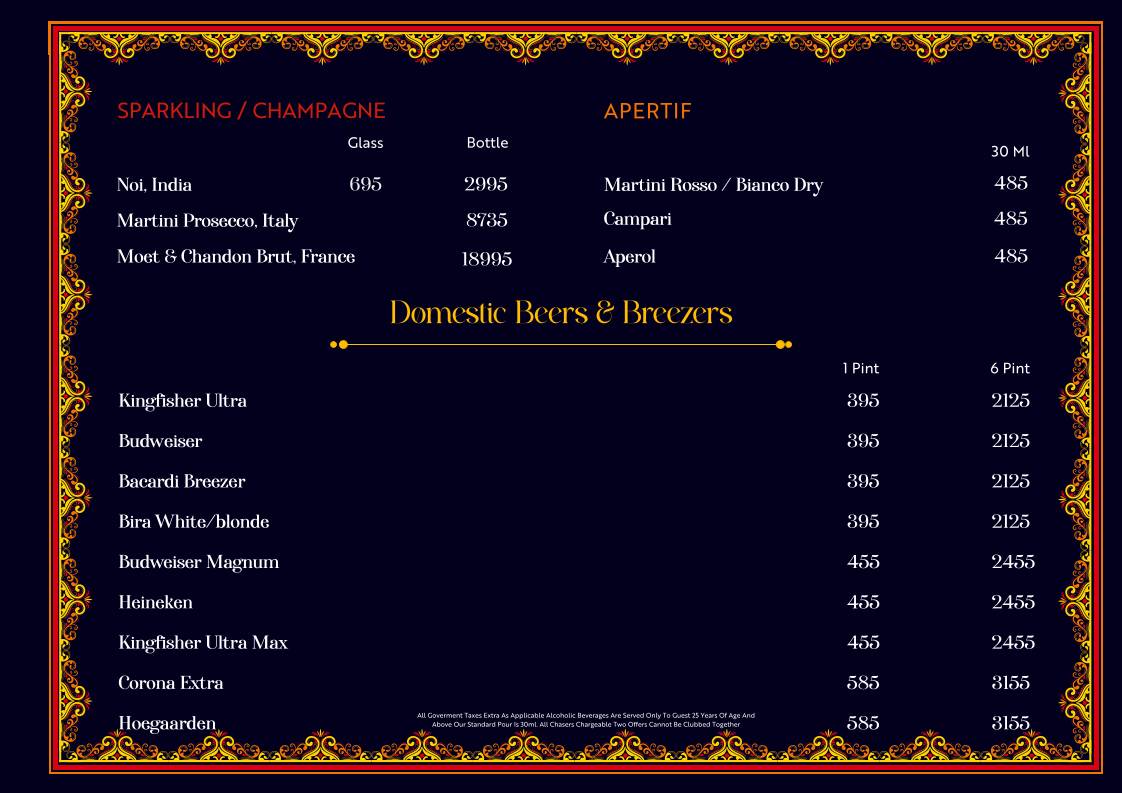Click the Heineken beer name
Viewport: 1122px width, 793px height.
tap(155, 603)
